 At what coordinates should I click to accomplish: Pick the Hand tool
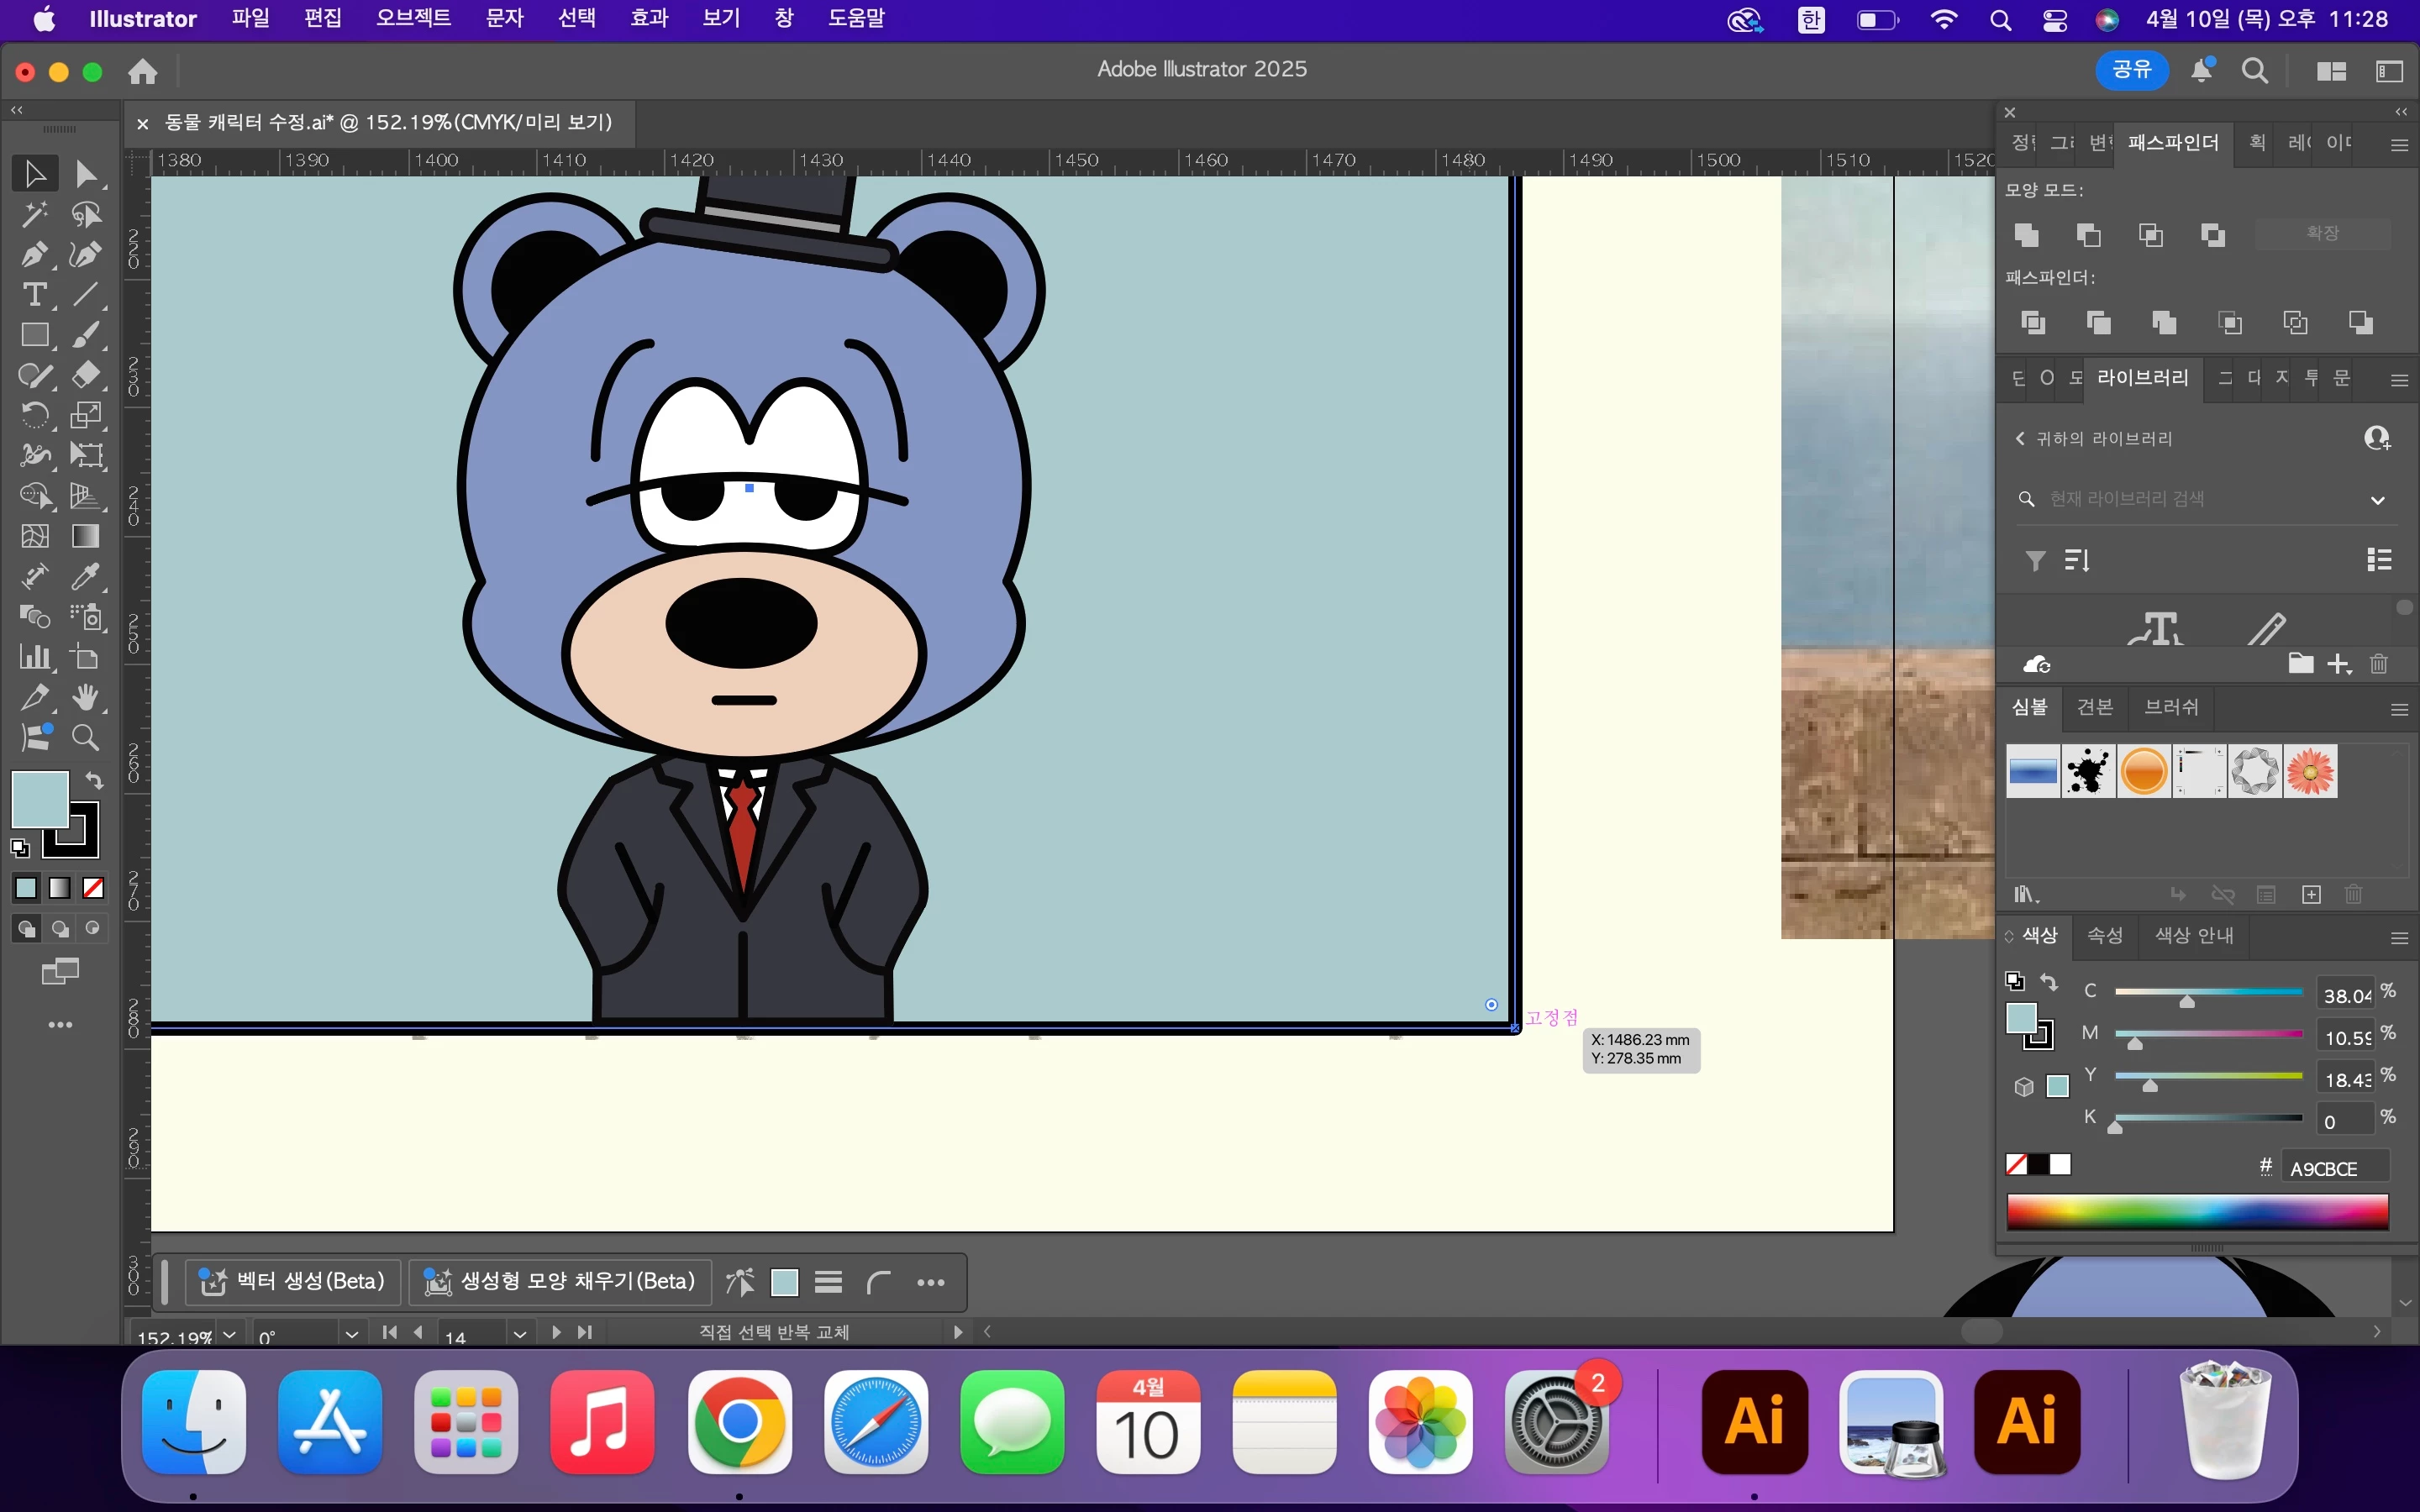[85, 697]
